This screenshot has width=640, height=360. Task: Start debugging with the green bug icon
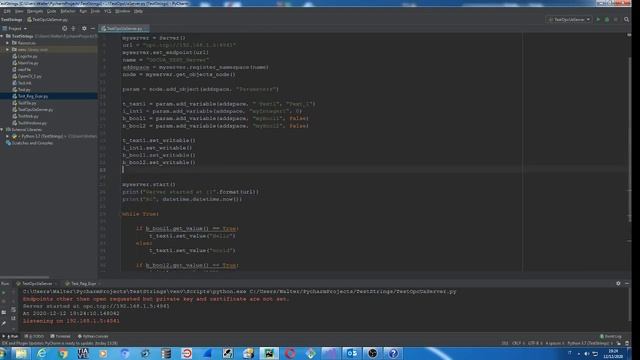point(607,19)
